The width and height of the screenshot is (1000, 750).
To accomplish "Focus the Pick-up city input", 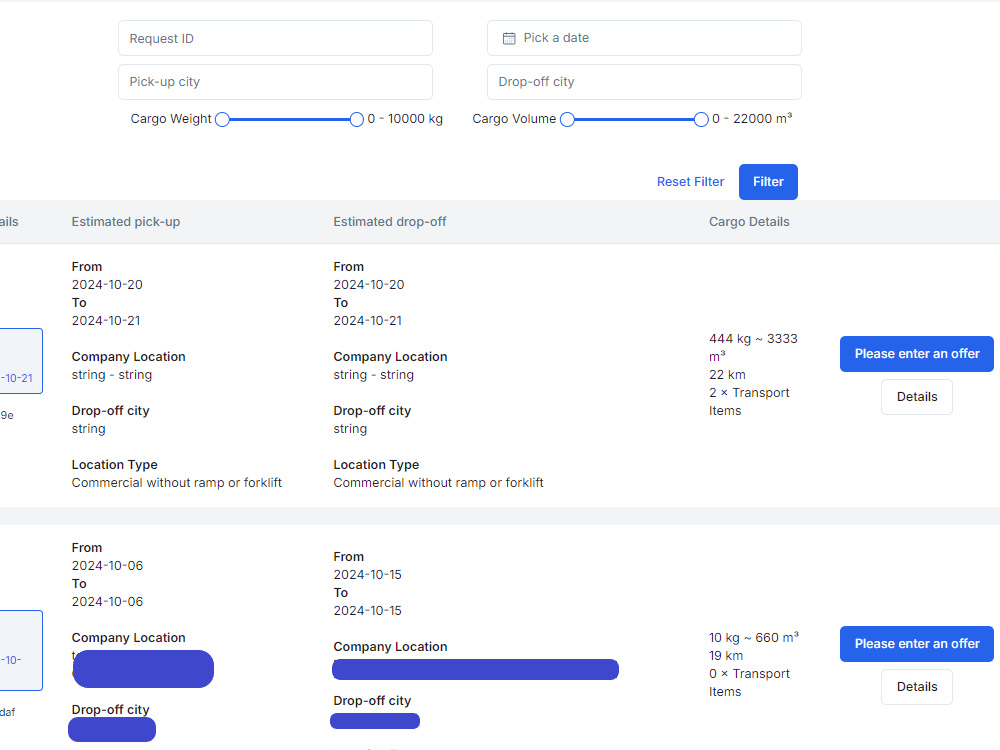I will pyautogui.click(x=275, y=82).
